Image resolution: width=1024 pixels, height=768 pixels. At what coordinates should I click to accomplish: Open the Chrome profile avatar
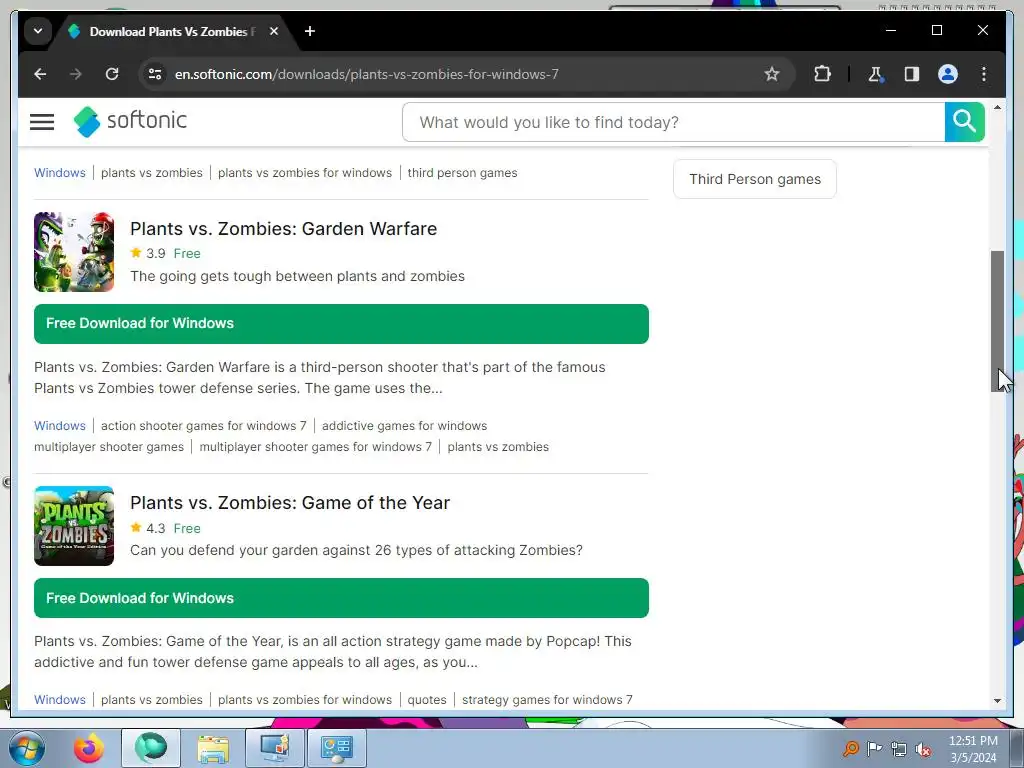pyautogui.click(x=948, y=74)
